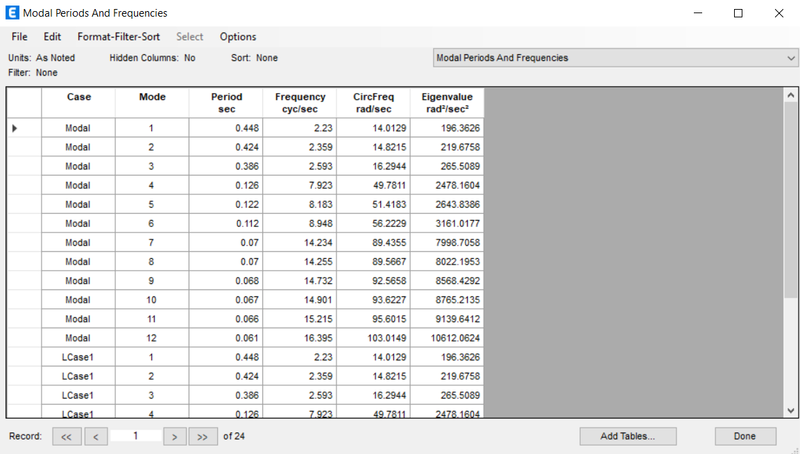Click the Add Tables button

tap(628, 436)
